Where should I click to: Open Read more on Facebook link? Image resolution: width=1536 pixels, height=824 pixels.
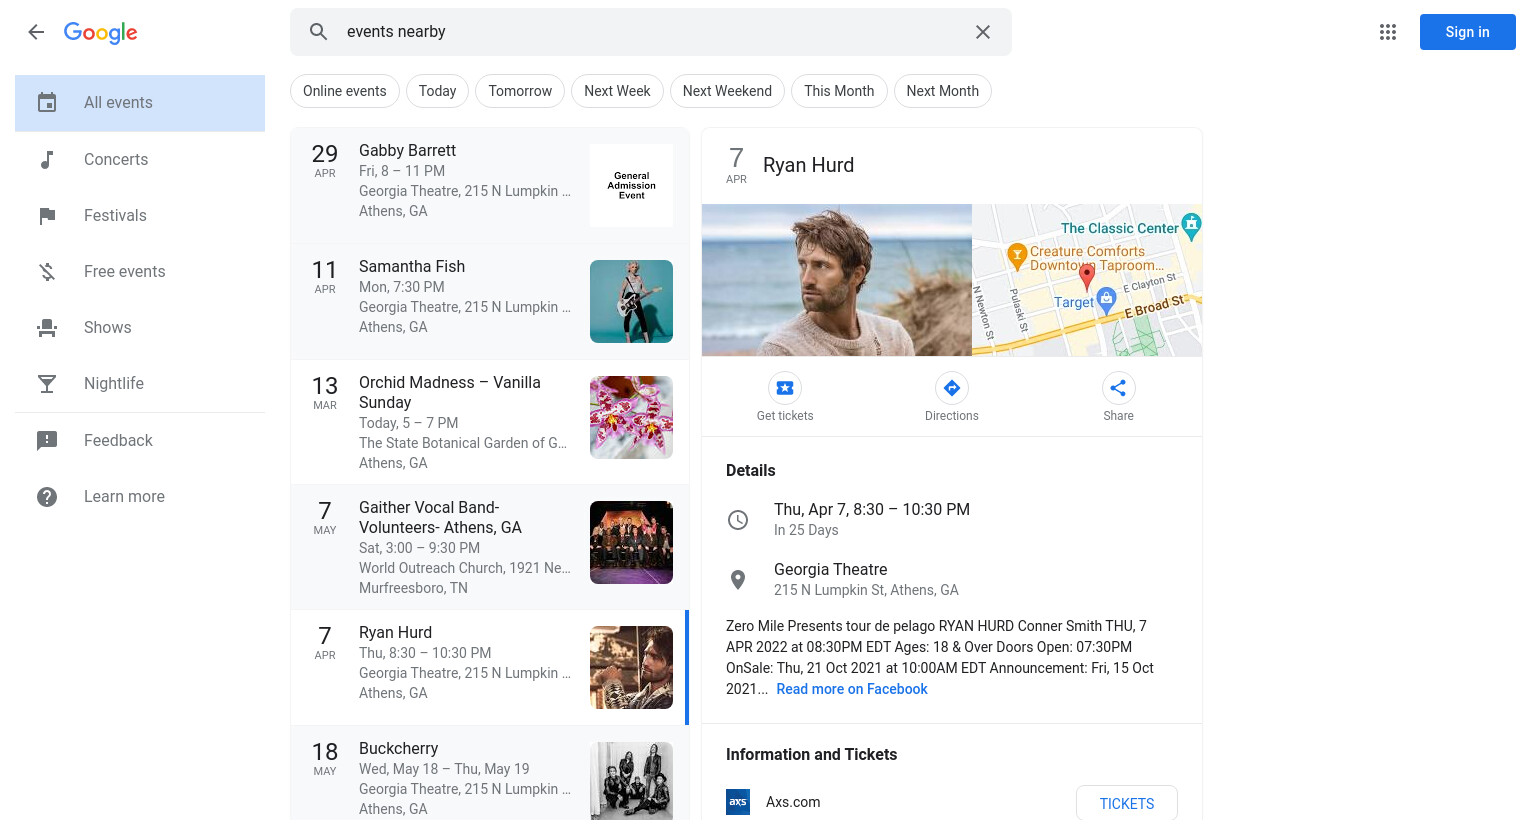tap(852, 689)
